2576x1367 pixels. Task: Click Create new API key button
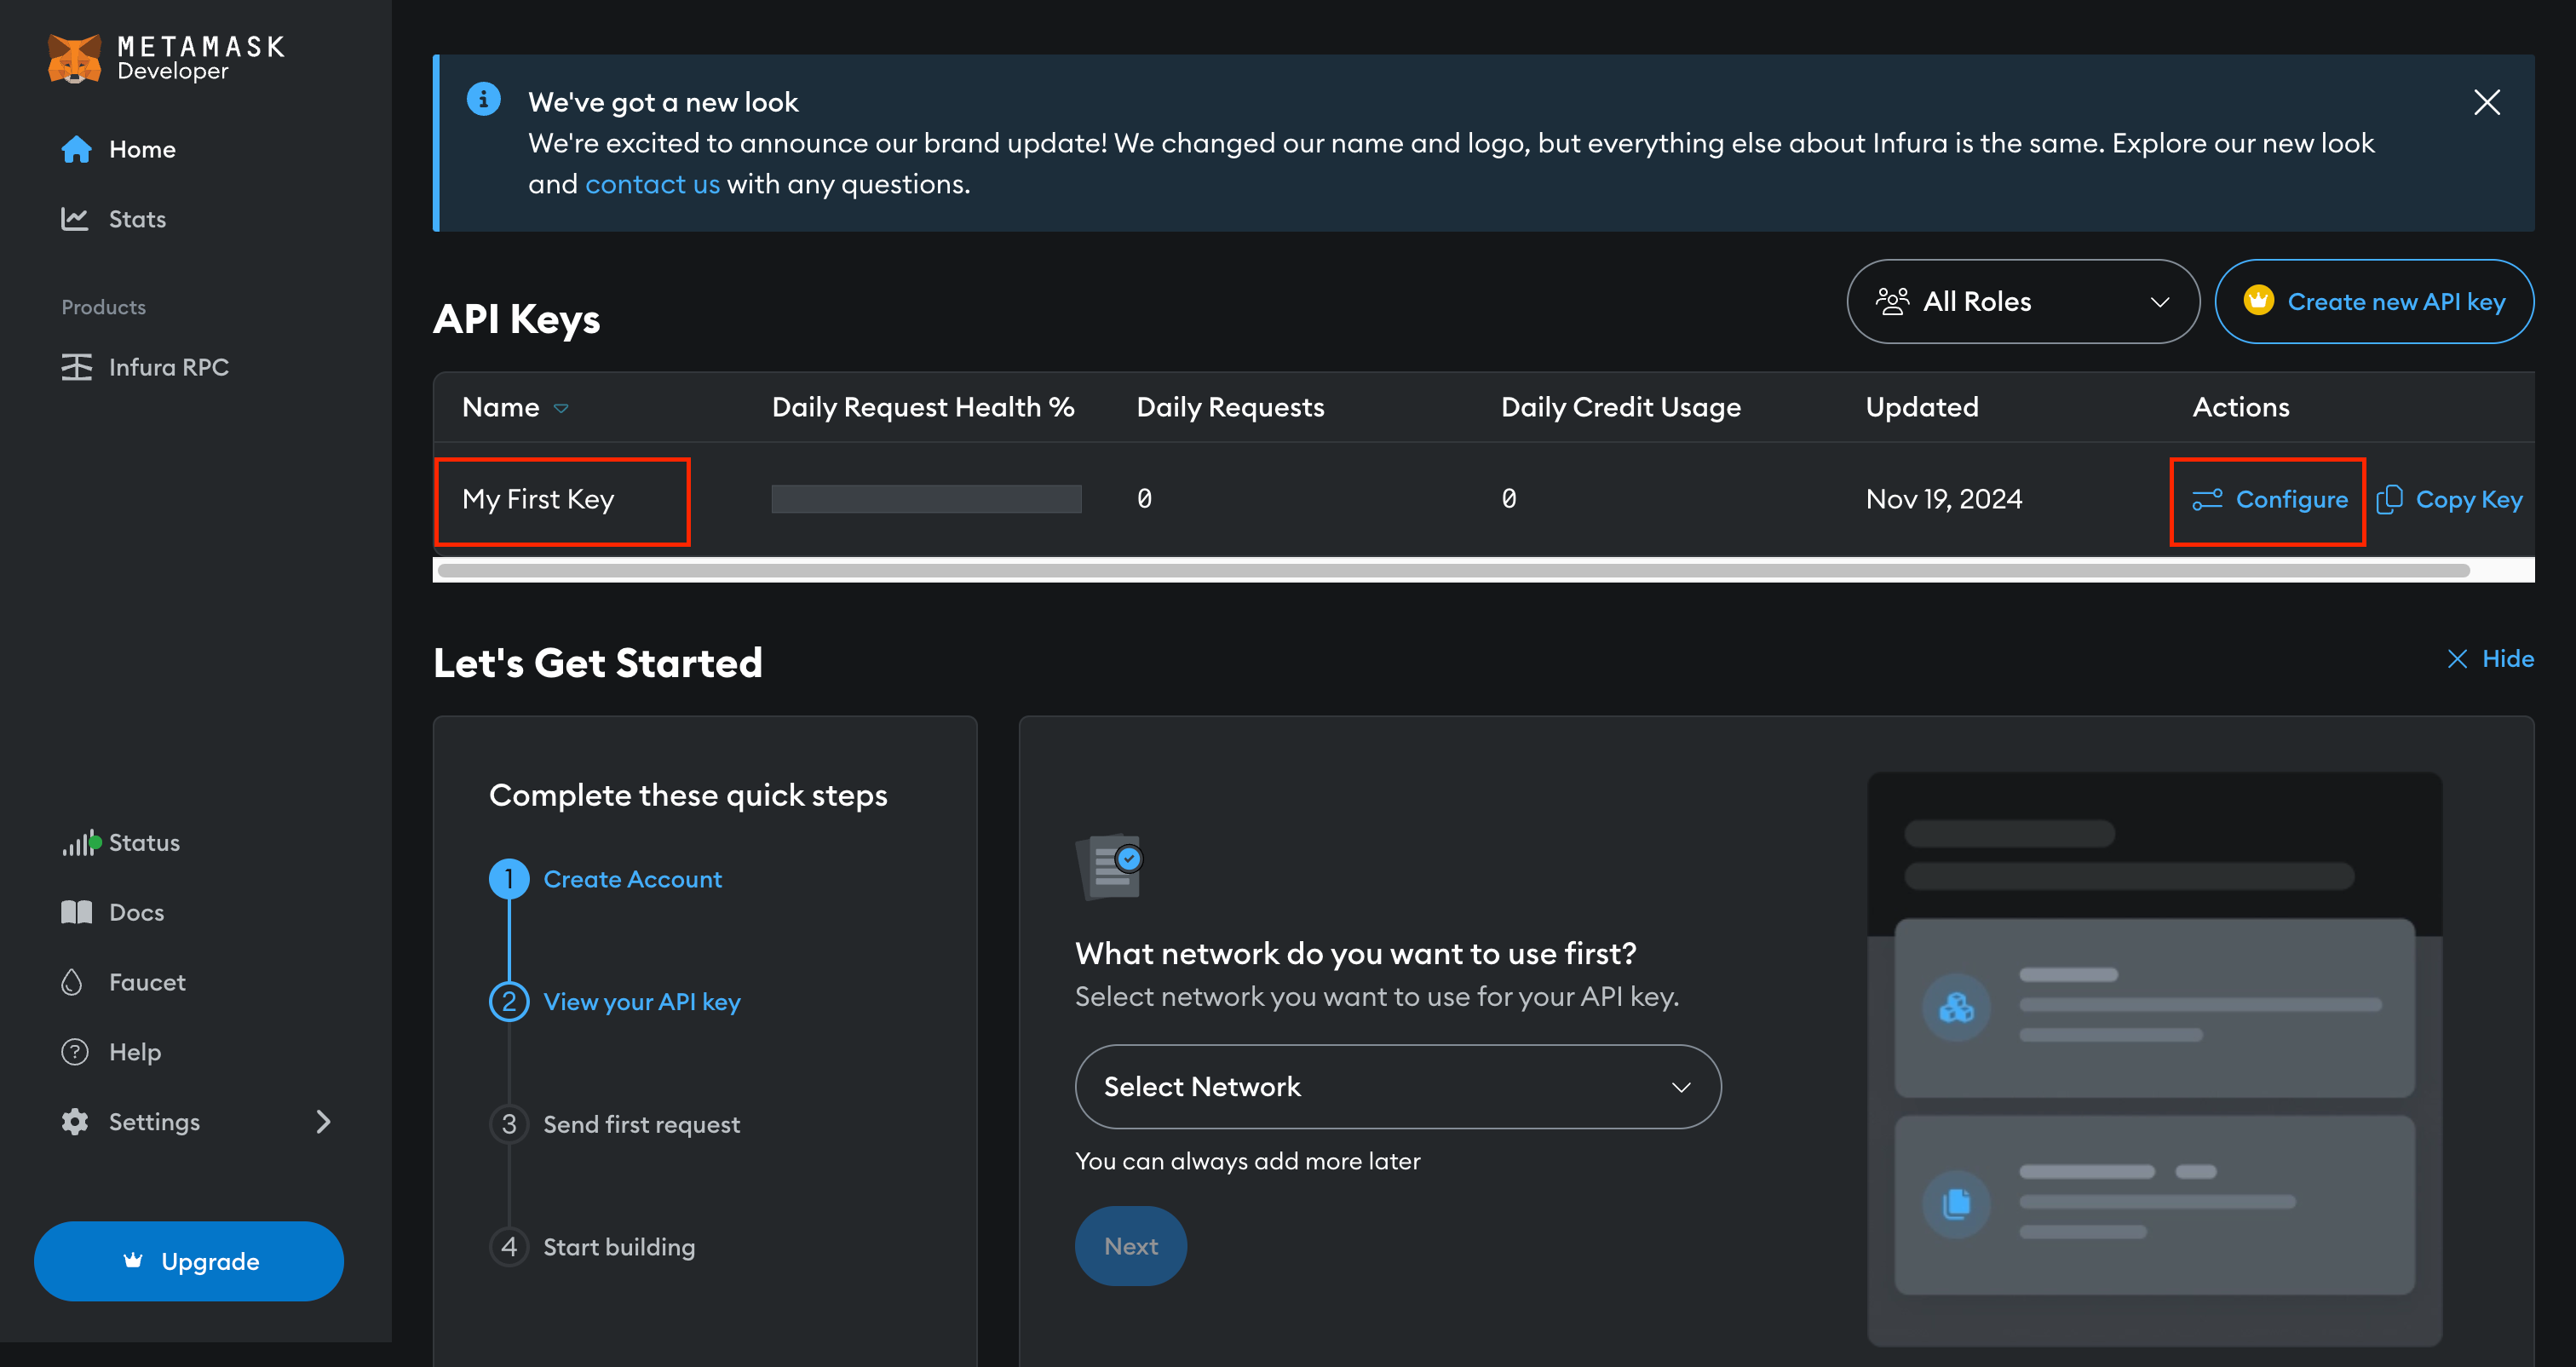pyautogui.click(x=2374, y=301)
